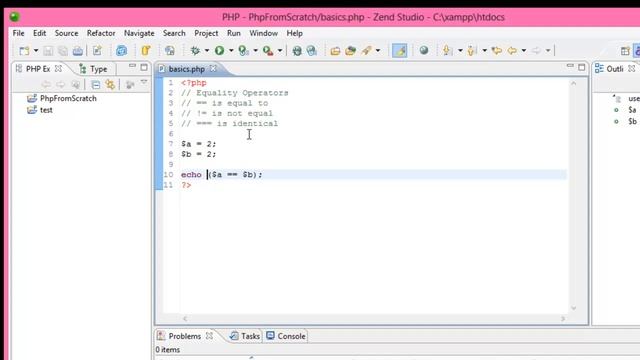Click the Save All toolbar icon

tap(62, 51)
